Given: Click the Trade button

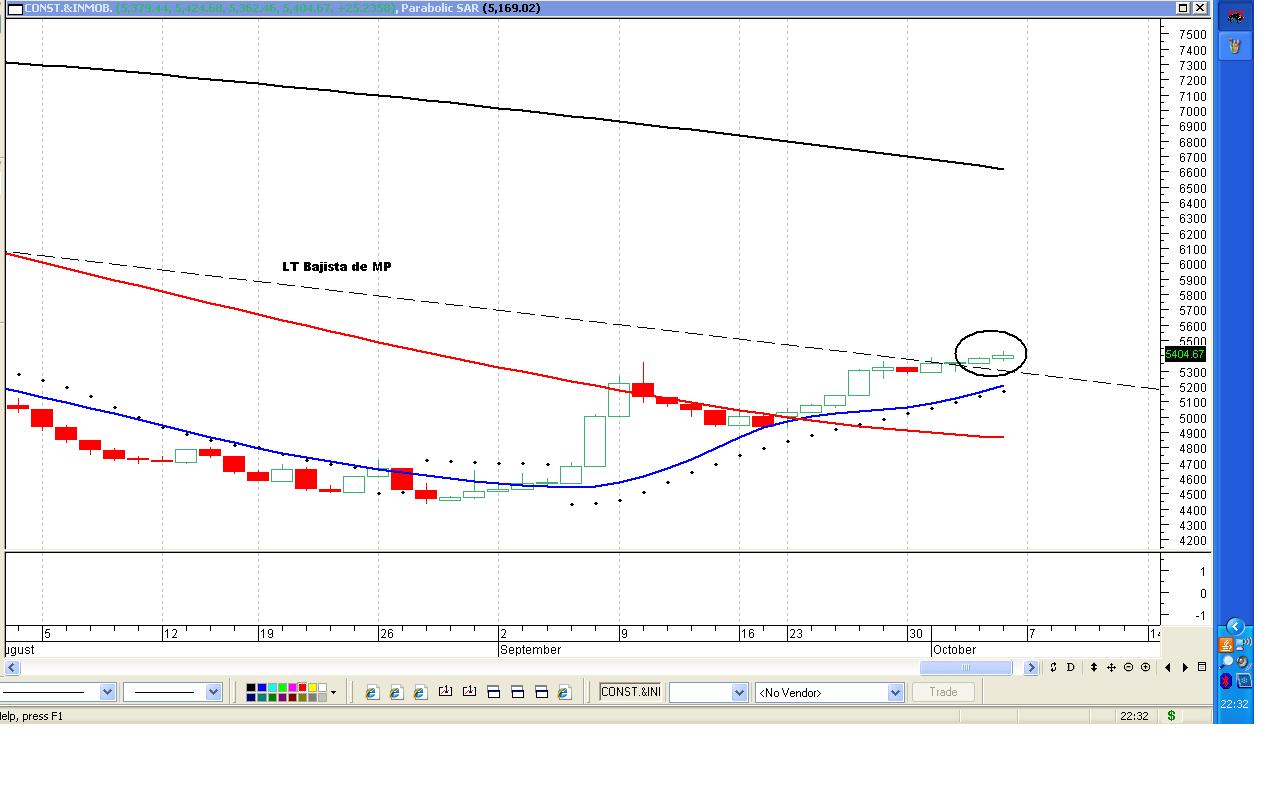Looking at the screenshot, I should click(943, 692).
